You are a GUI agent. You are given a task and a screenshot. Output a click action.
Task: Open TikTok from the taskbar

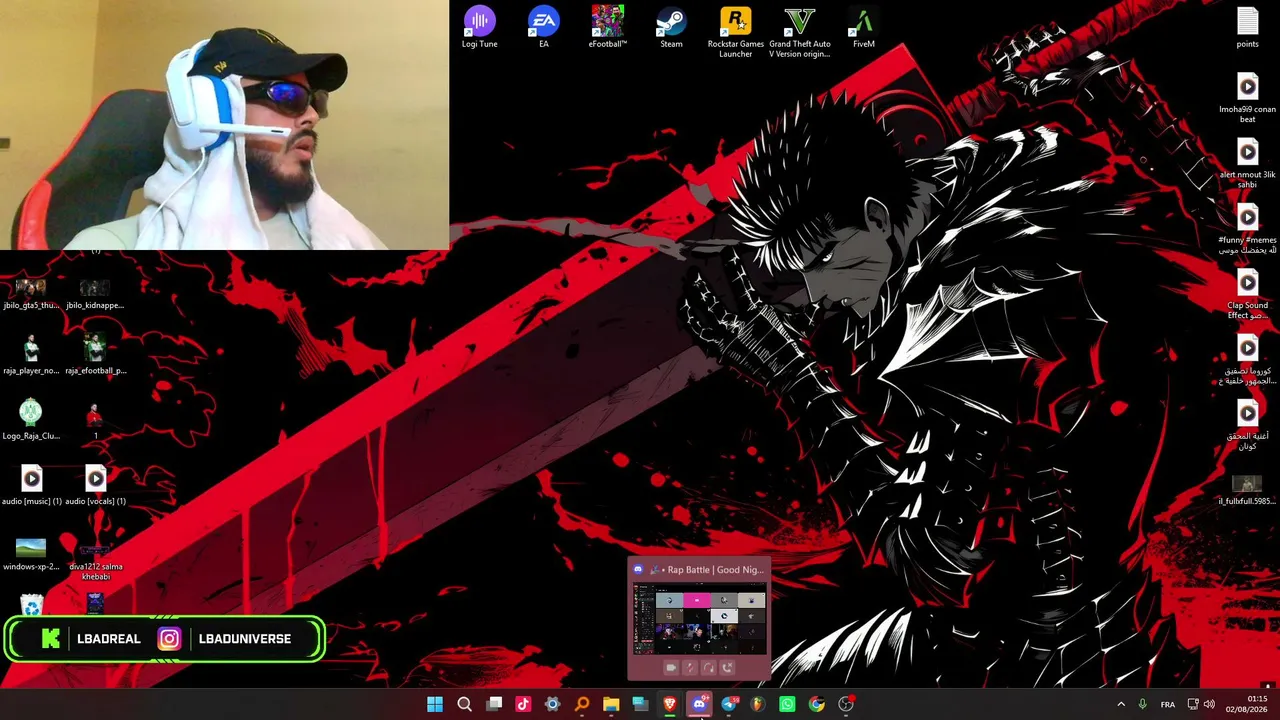click(x=523, y=704)
